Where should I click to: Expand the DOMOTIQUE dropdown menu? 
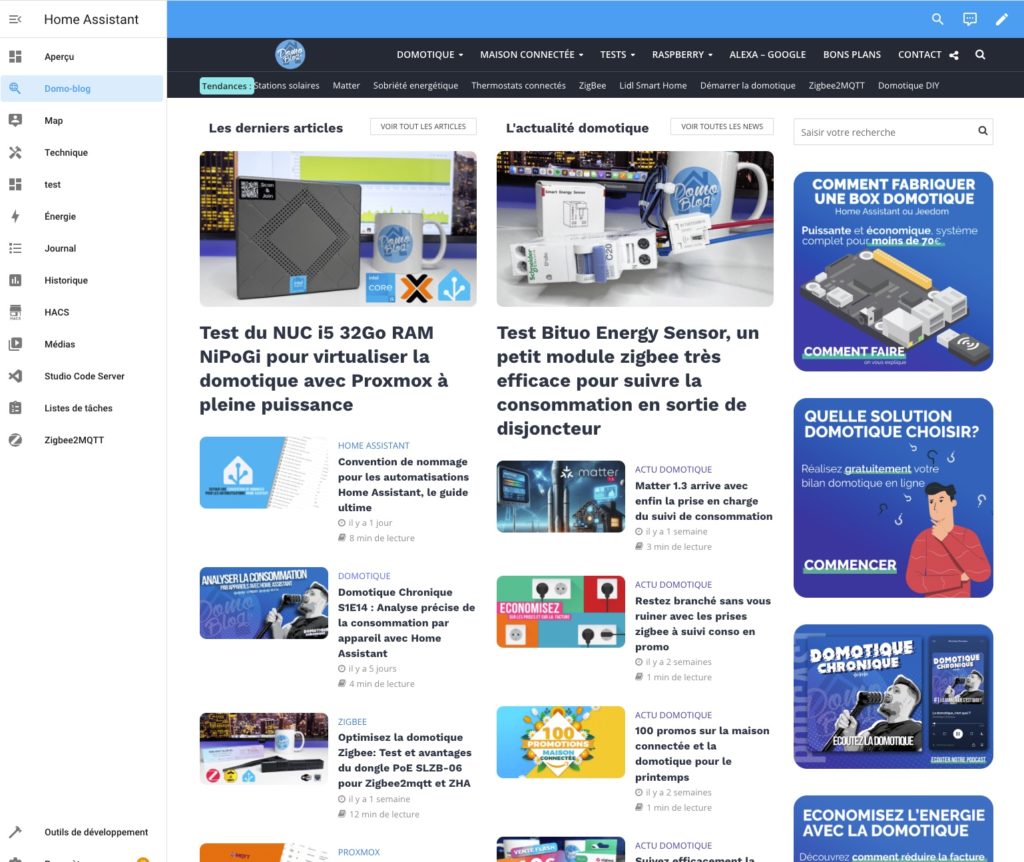[430, 55]
